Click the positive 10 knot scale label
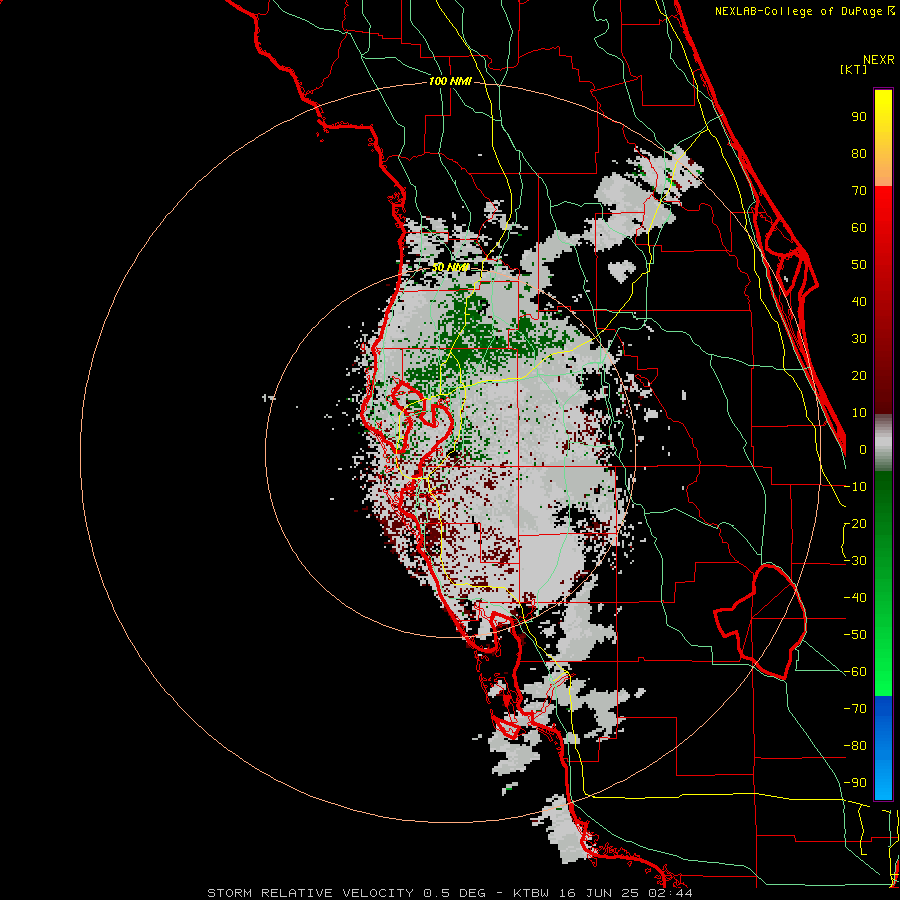The image size is (900, 900). [859, 413]
